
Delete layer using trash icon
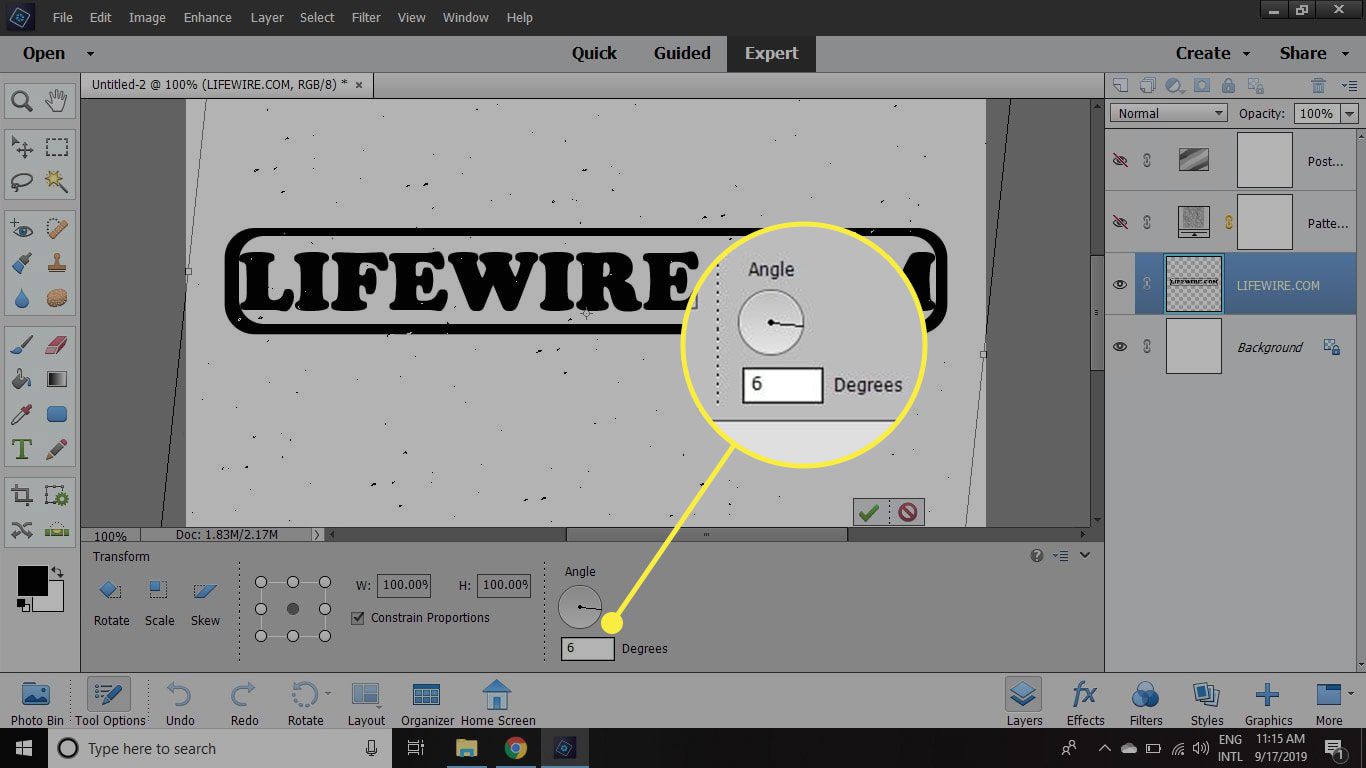point(1318,86)
